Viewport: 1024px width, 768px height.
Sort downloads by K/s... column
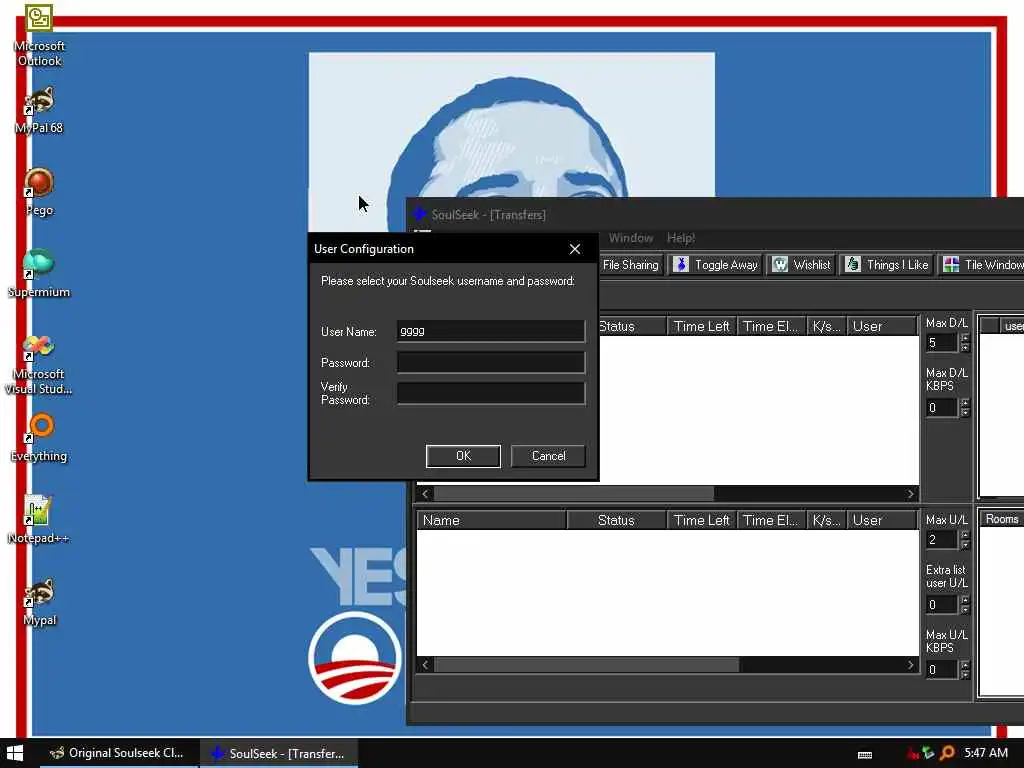tap(826, 326)
